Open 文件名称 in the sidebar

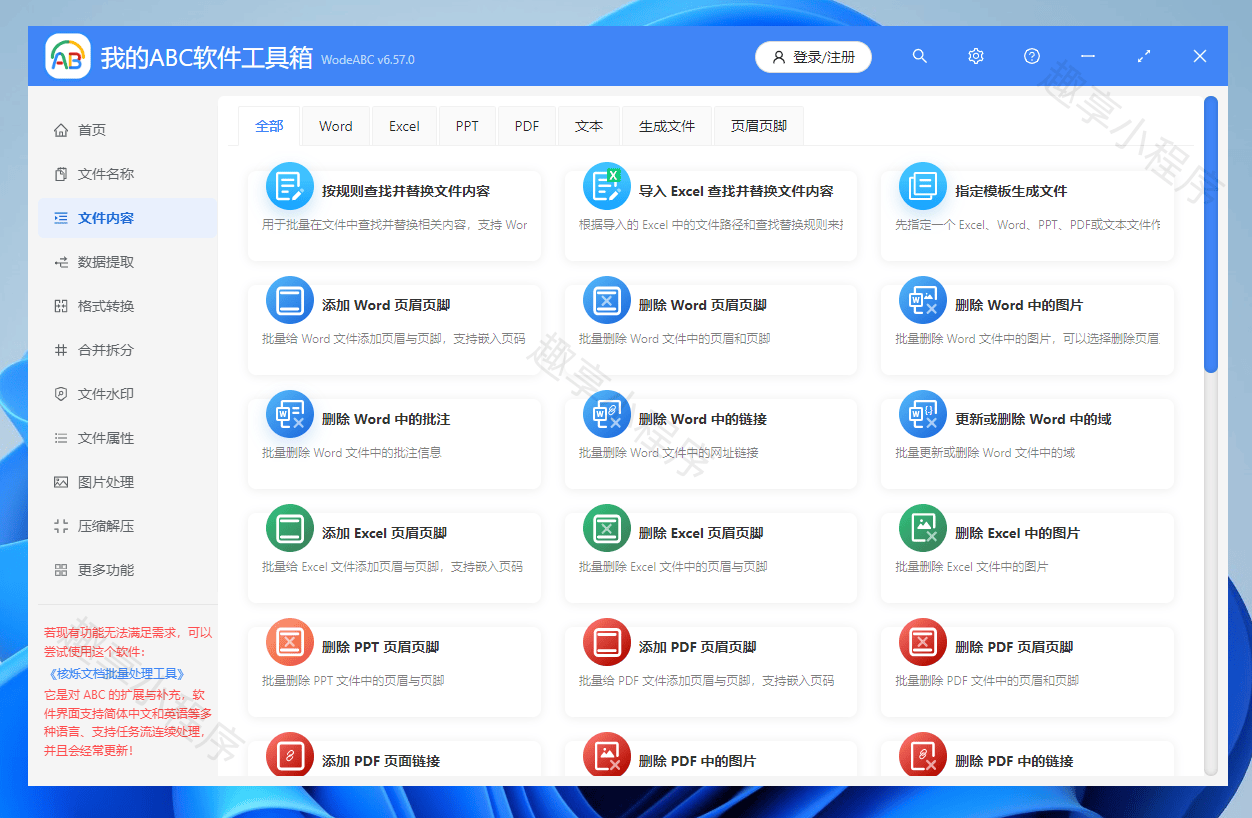click(x=127, y=174)
